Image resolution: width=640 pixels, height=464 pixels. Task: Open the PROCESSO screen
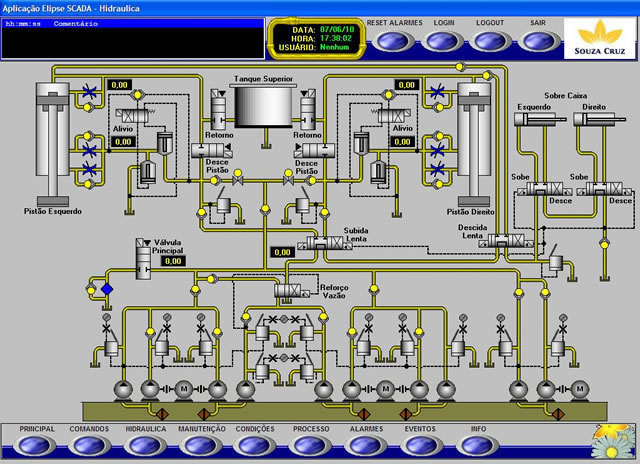pos(310,445)
